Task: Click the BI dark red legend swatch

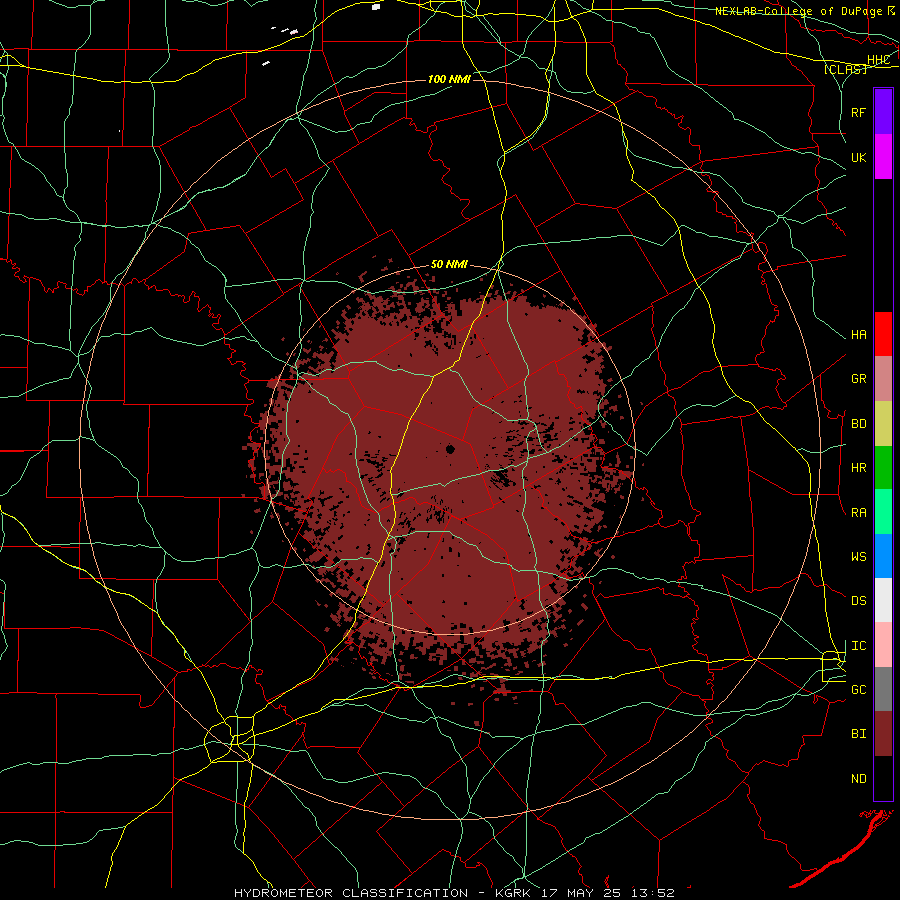Action: pyautogui.click(x=883, y=734)
